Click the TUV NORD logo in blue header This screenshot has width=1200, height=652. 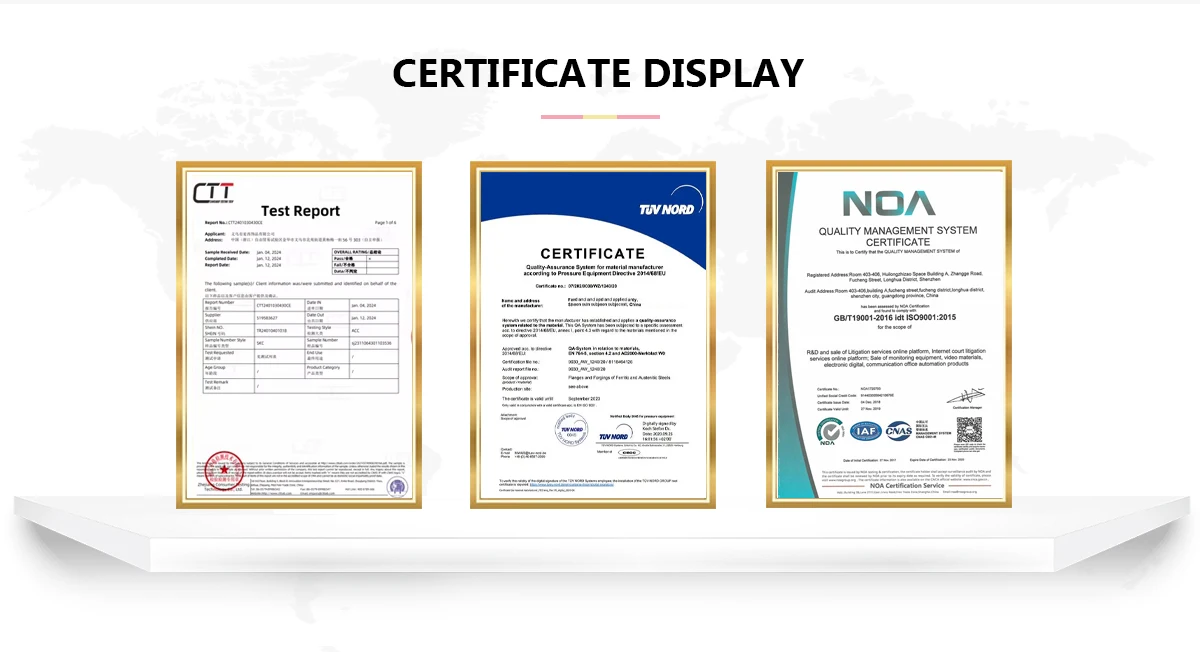(667, 209)
